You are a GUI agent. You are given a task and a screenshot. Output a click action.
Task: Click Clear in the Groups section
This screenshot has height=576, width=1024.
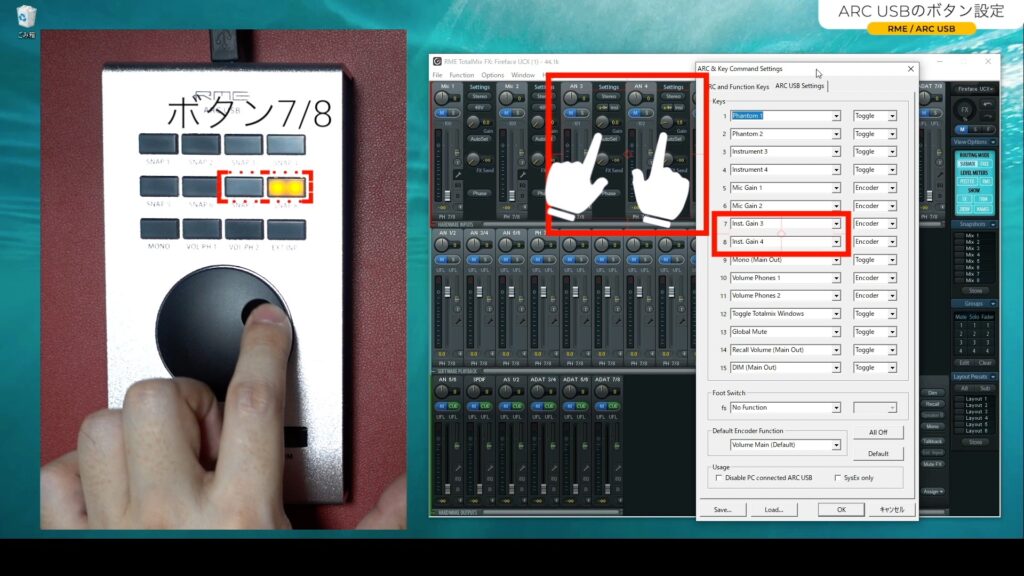coord(985,363)
